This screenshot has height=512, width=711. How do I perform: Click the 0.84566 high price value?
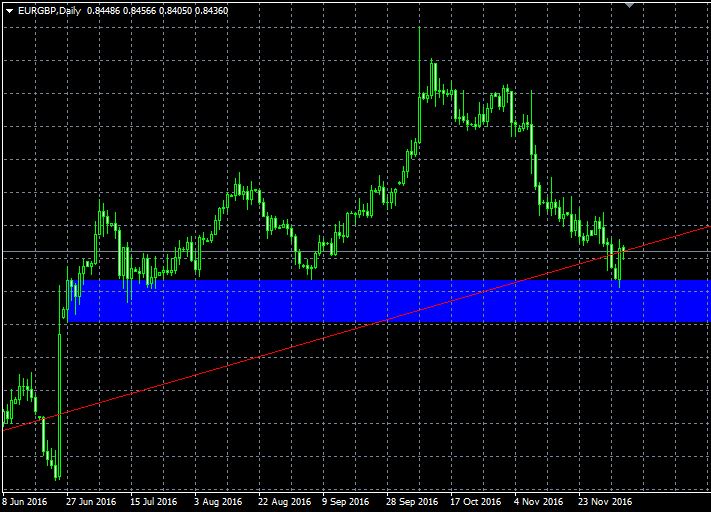(139, 10)
